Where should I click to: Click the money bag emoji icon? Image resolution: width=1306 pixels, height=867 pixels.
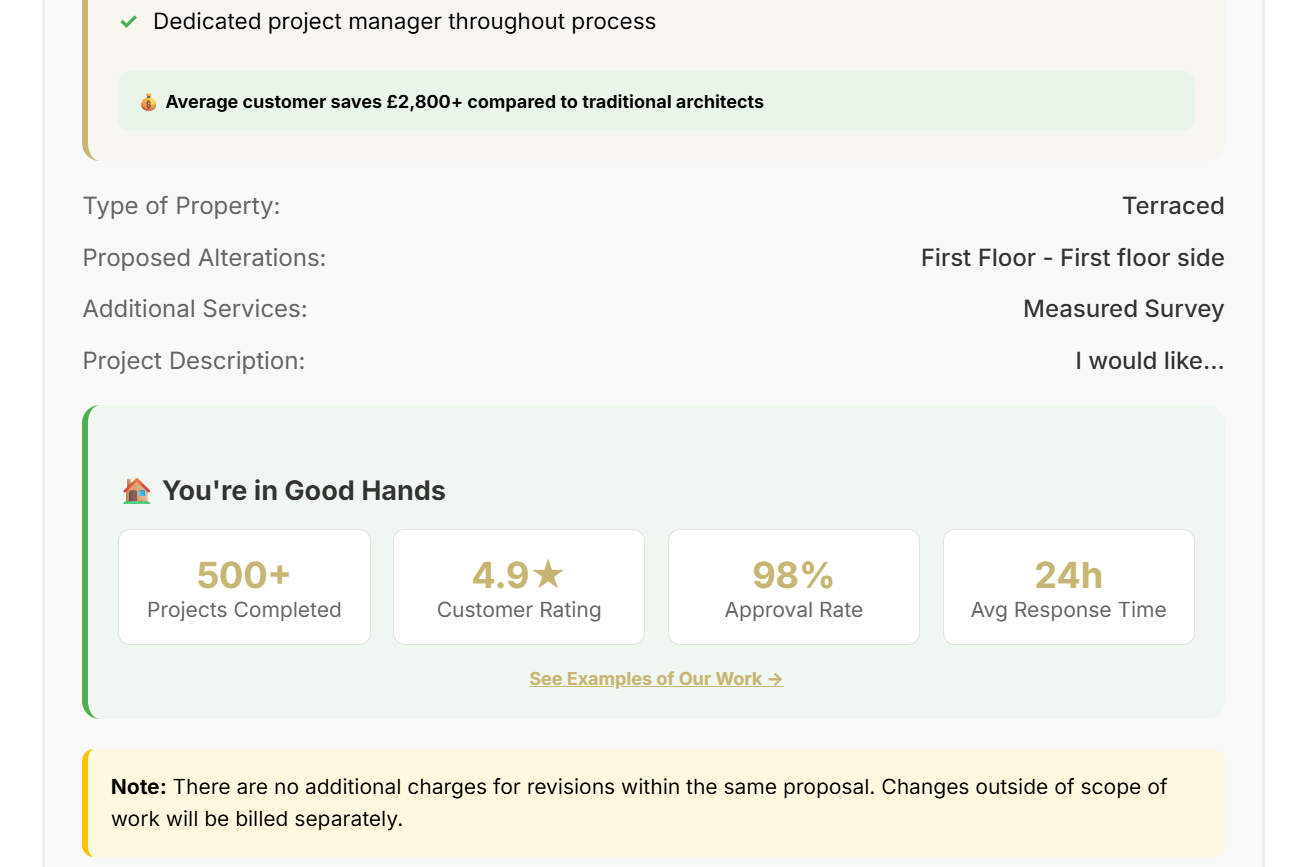[x=148, y=102]
